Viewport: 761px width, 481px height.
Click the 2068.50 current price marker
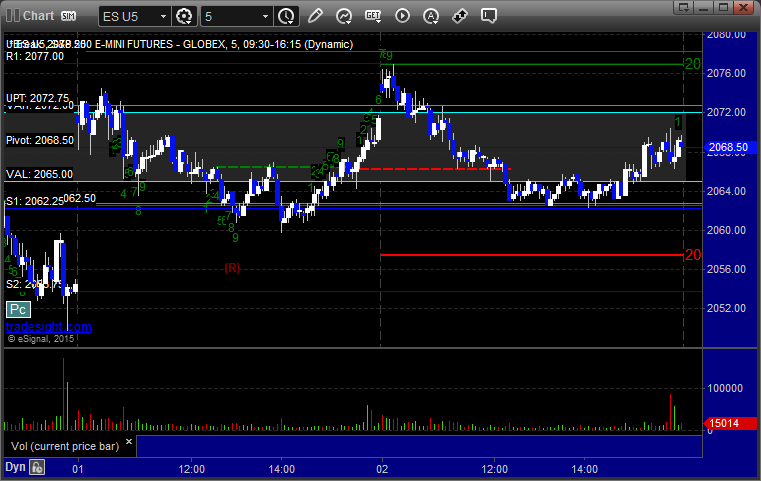(729, 147)
